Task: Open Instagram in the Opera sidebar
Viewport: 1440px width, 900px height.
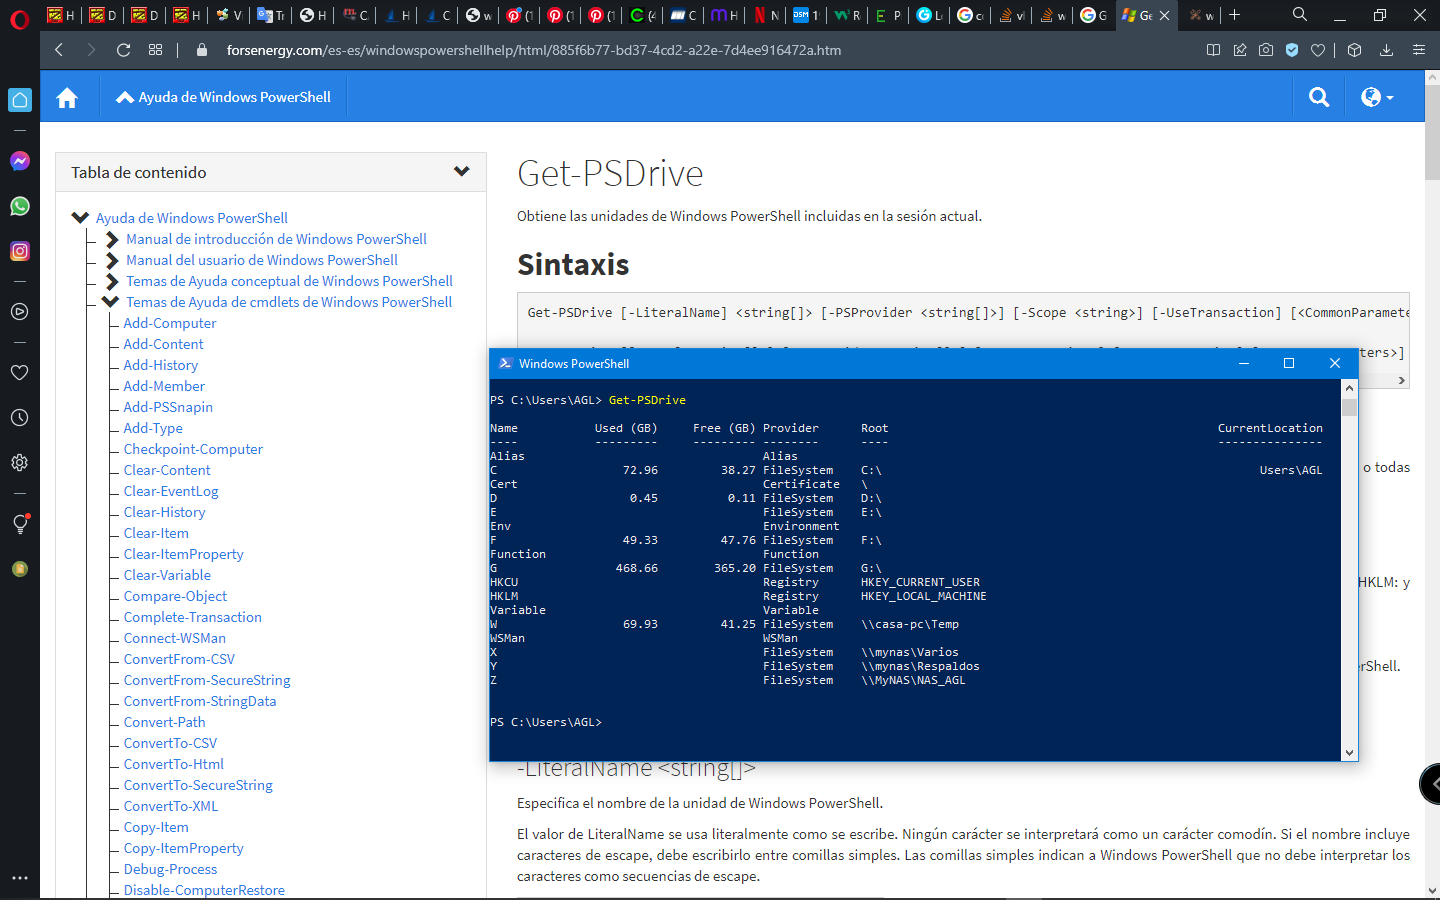Action: [x=20, y=251]
